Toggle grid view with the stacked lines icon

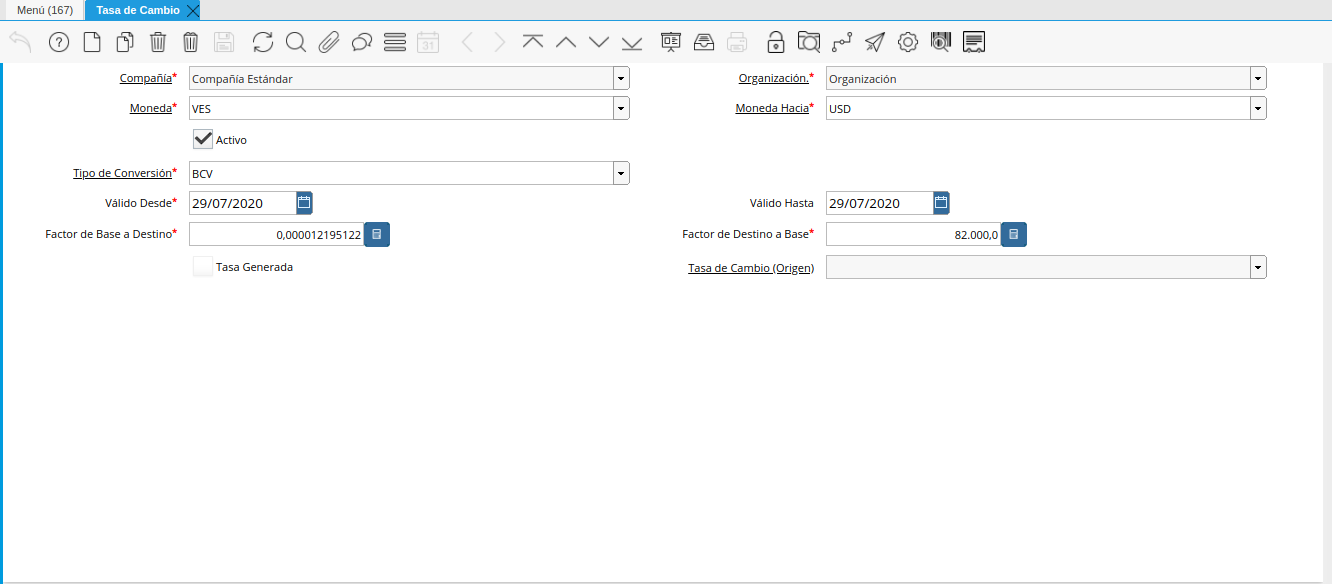(x=395, y=42)
